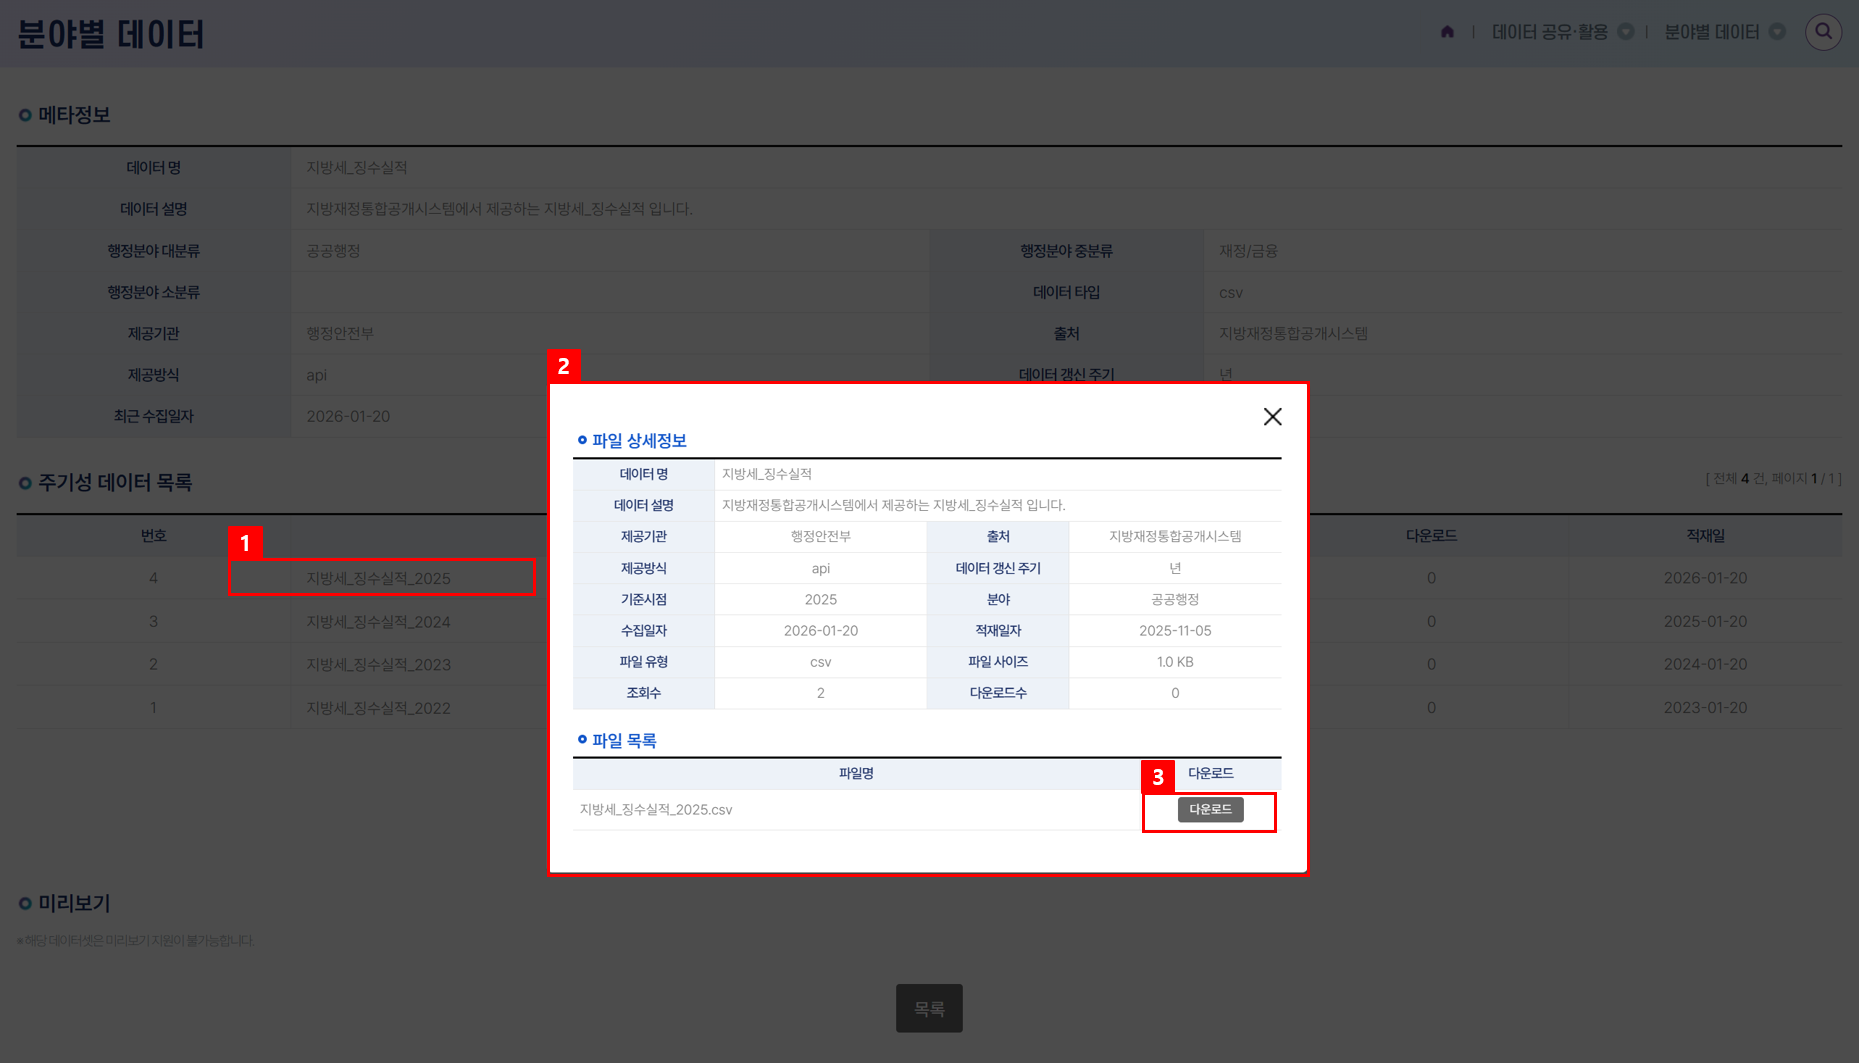The height and width of the screenshot is (1063, 1859).
Task: Click the 미리보기 section bullet icon
Action: (25, 904)
